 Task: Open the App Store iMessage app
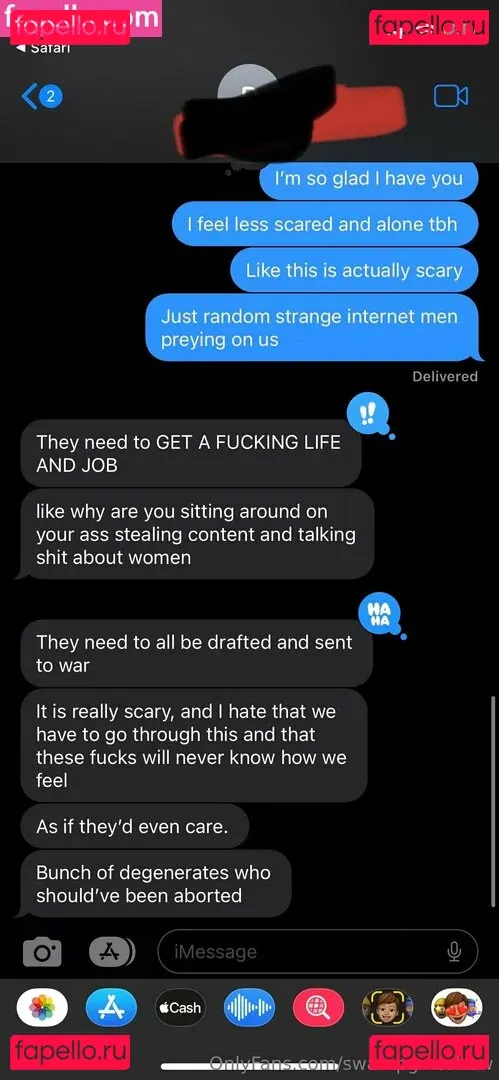click(111, 1008)
